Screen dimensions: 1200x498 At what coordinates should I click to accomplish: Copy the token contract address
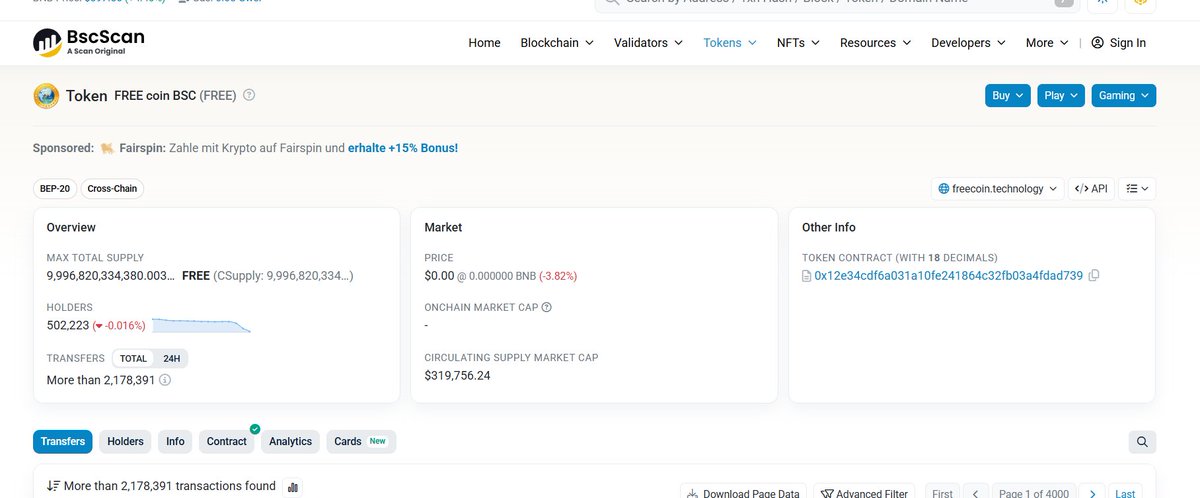pyautogui.click(x=1094, y=275)
